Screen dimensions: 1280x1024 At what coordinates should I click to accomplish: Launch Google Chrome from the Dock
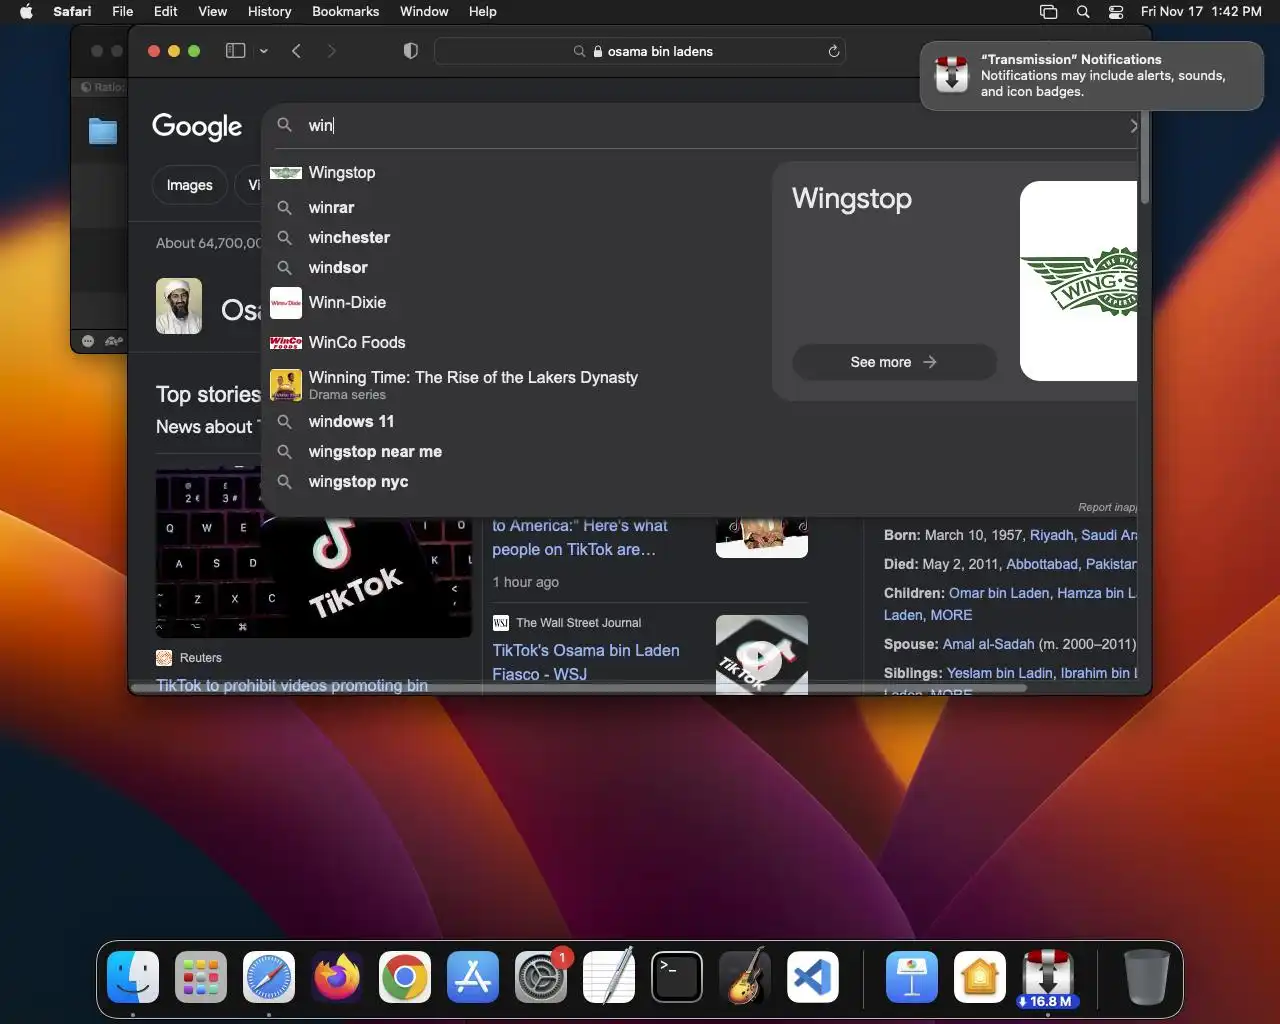(405, 977)
